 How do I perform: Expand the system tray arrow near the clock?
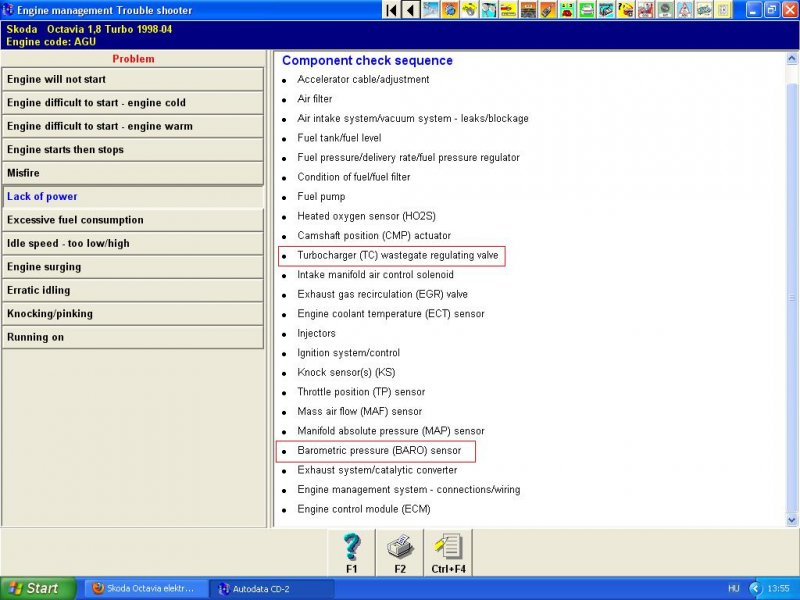755,589
